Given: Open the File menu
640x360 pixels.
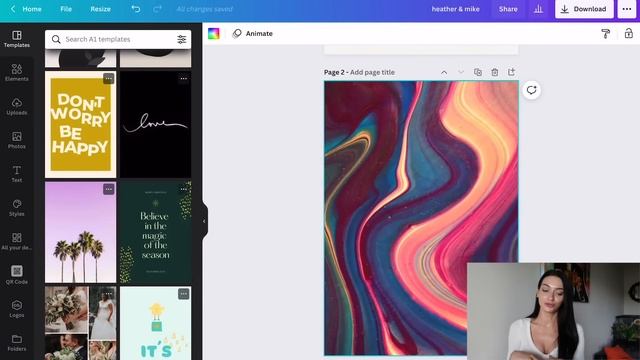Looking at the screenshot, I should (x=66, y=9).
